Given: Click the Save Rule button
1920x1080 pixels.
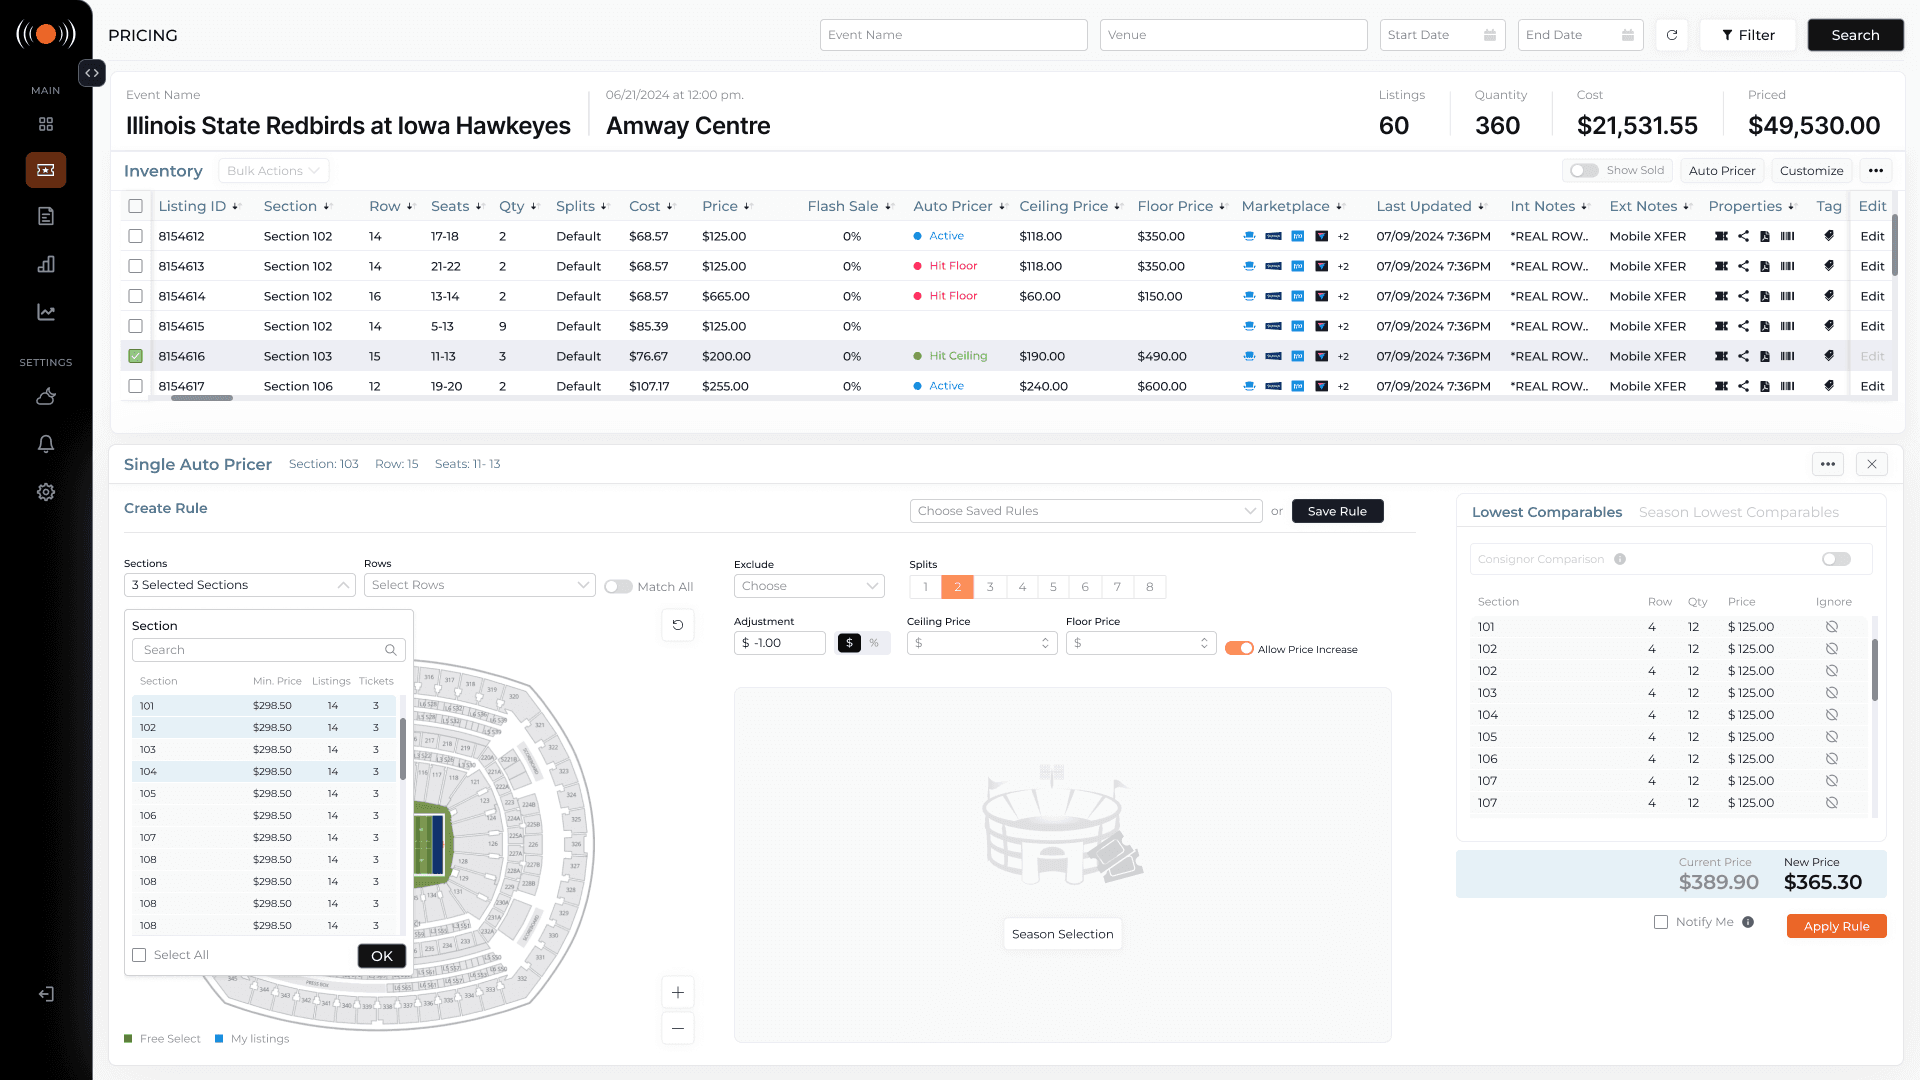Looking at the screenshot, I should tap(1337, 511).
